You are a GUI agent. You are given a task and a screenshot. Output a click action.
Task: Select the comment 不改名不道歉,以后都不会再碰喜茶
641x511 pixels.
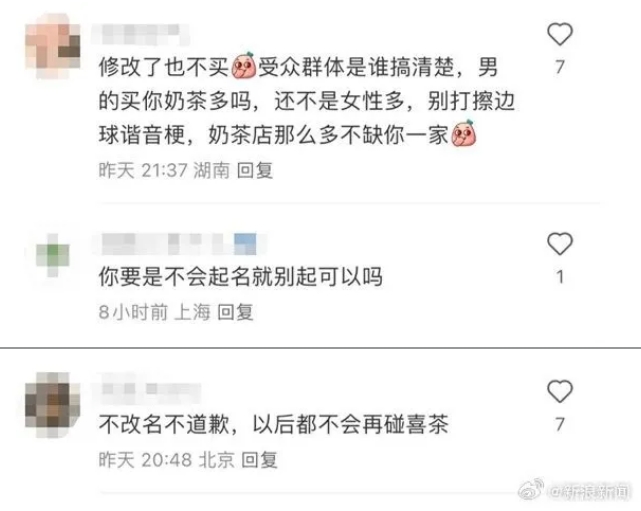click(x=273, y=424)
